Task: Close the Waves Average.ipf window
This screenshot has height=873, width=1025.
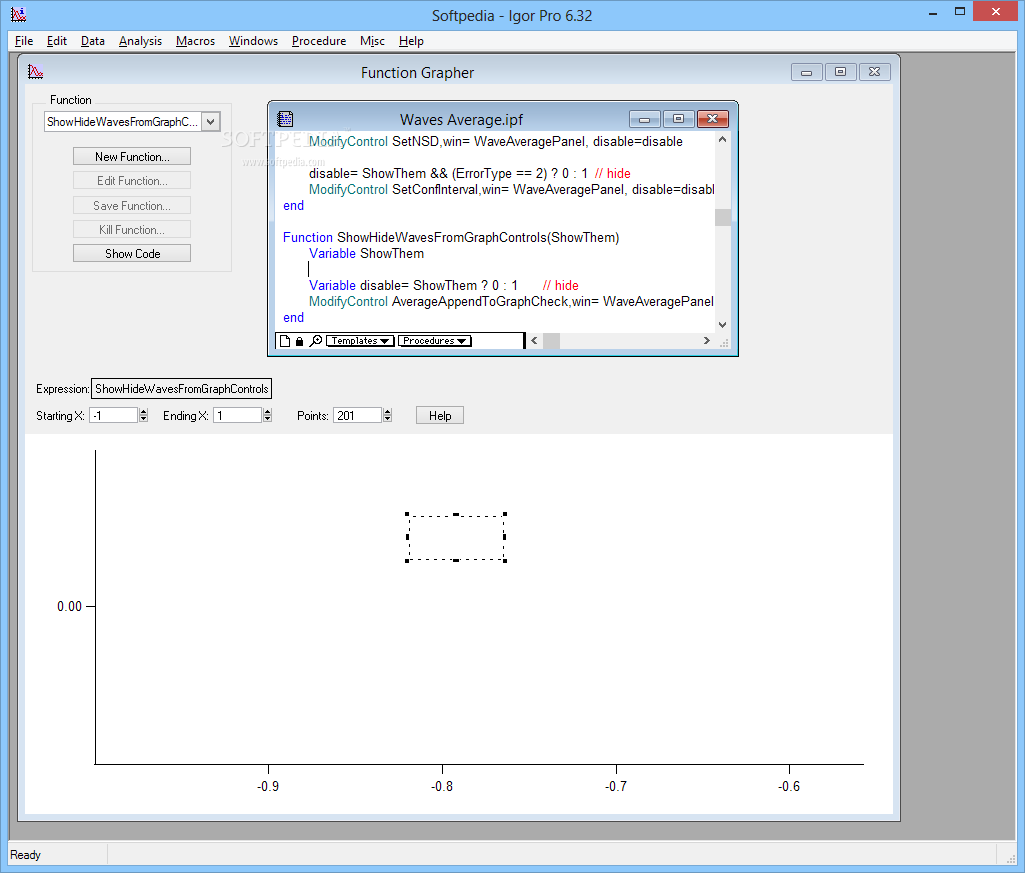Action: pyautogui.click(x=713, y=119)
